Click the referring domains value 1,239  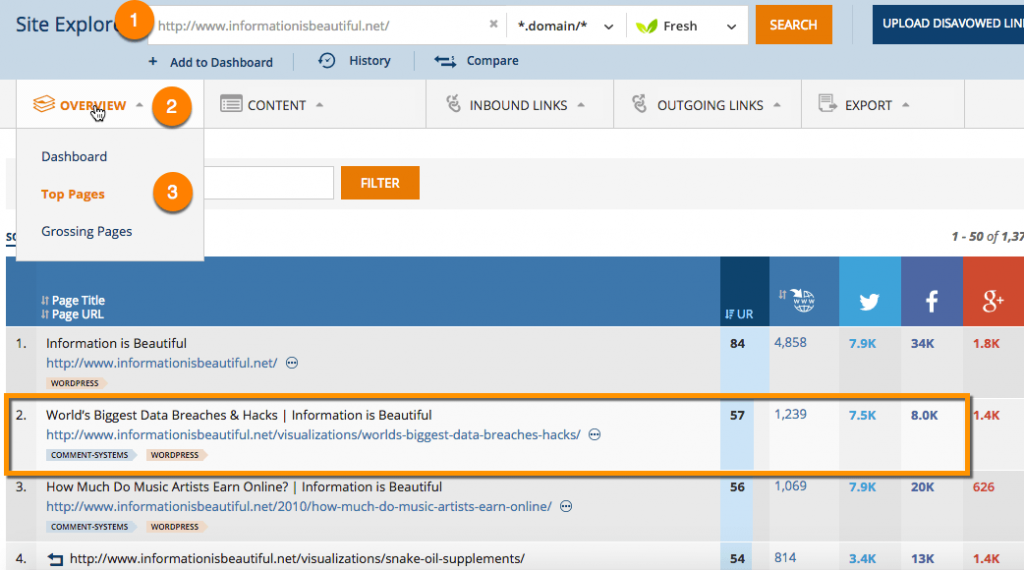click(790, 415)
